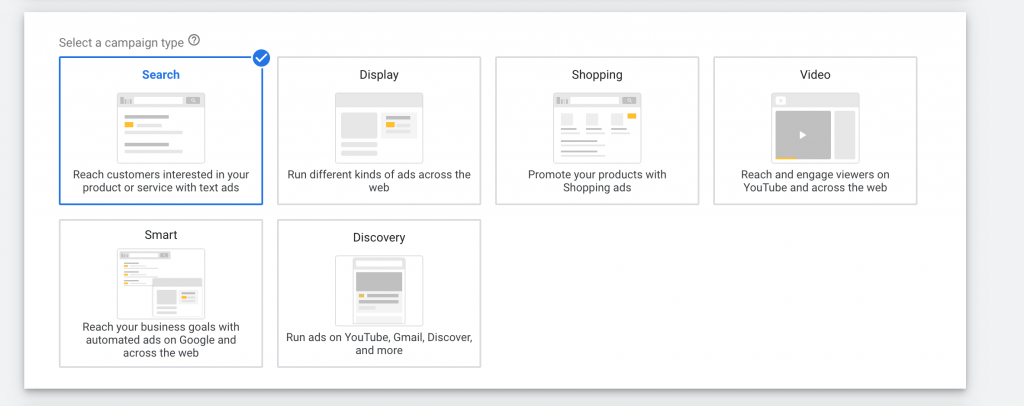Click the Display card title text

click(379, 74)
